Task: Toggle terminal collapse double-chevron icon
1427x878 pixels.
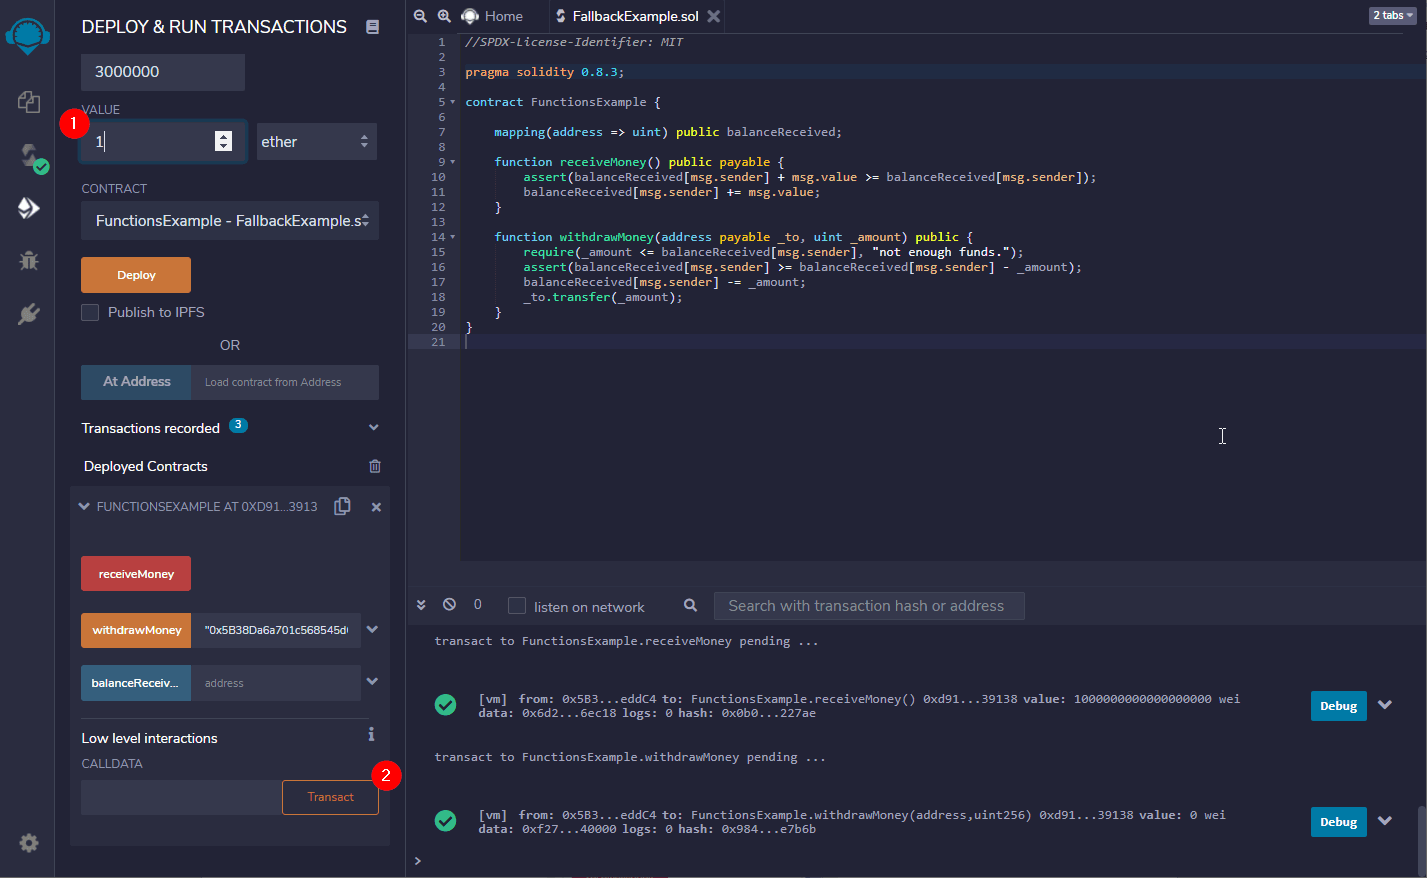Action: (421, 605)
